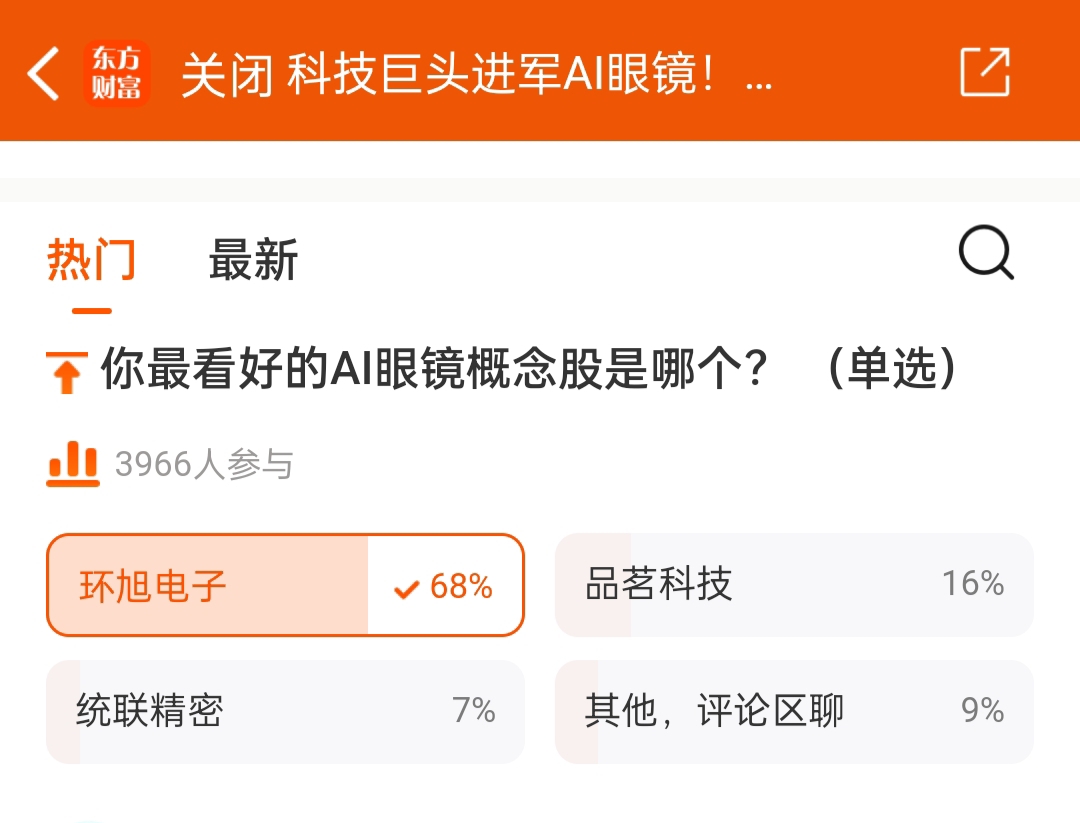Pick the 其他，评论区聊 option
This screenshot has height=823, width=1080.
coord(714,711)
